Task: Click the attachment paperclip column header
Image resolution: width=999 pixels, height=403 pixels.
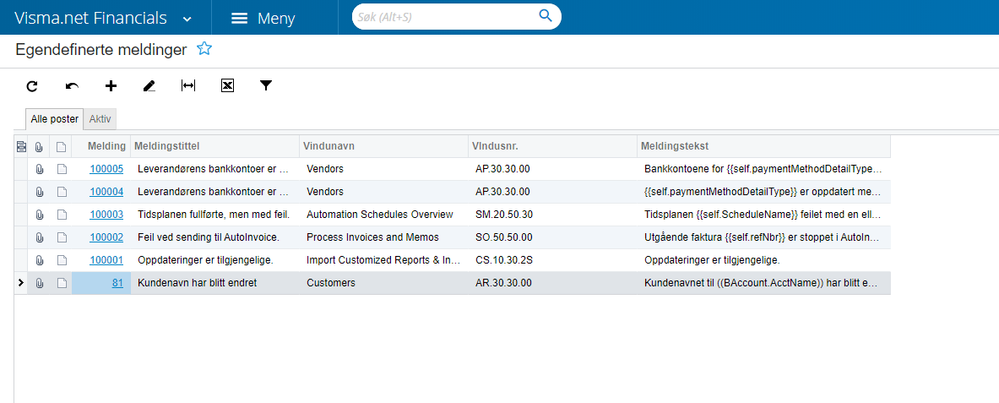Action: coord(39,147)
